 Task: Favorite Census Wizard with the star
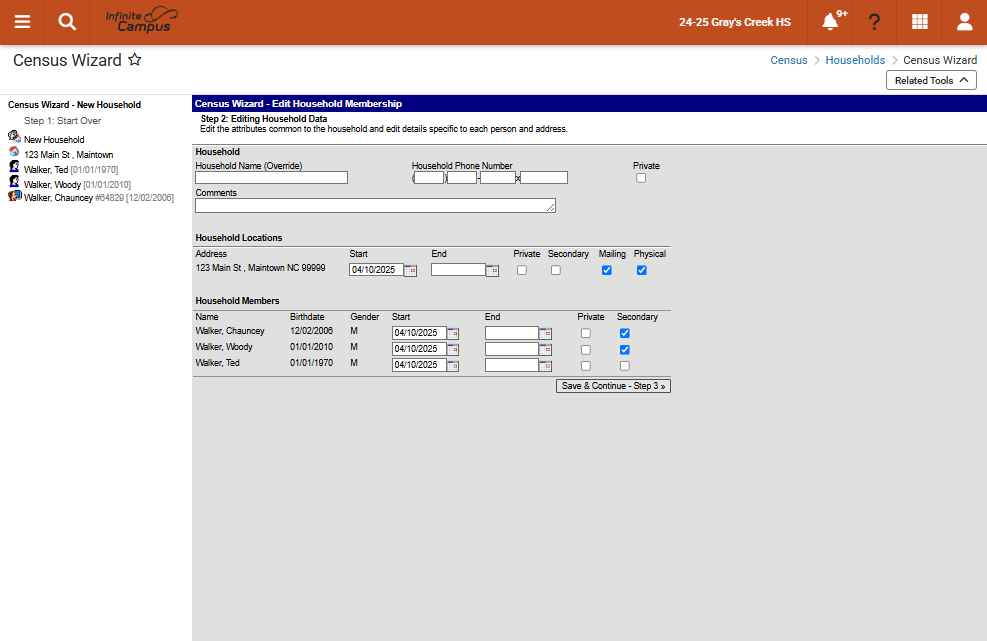(135, 60)
